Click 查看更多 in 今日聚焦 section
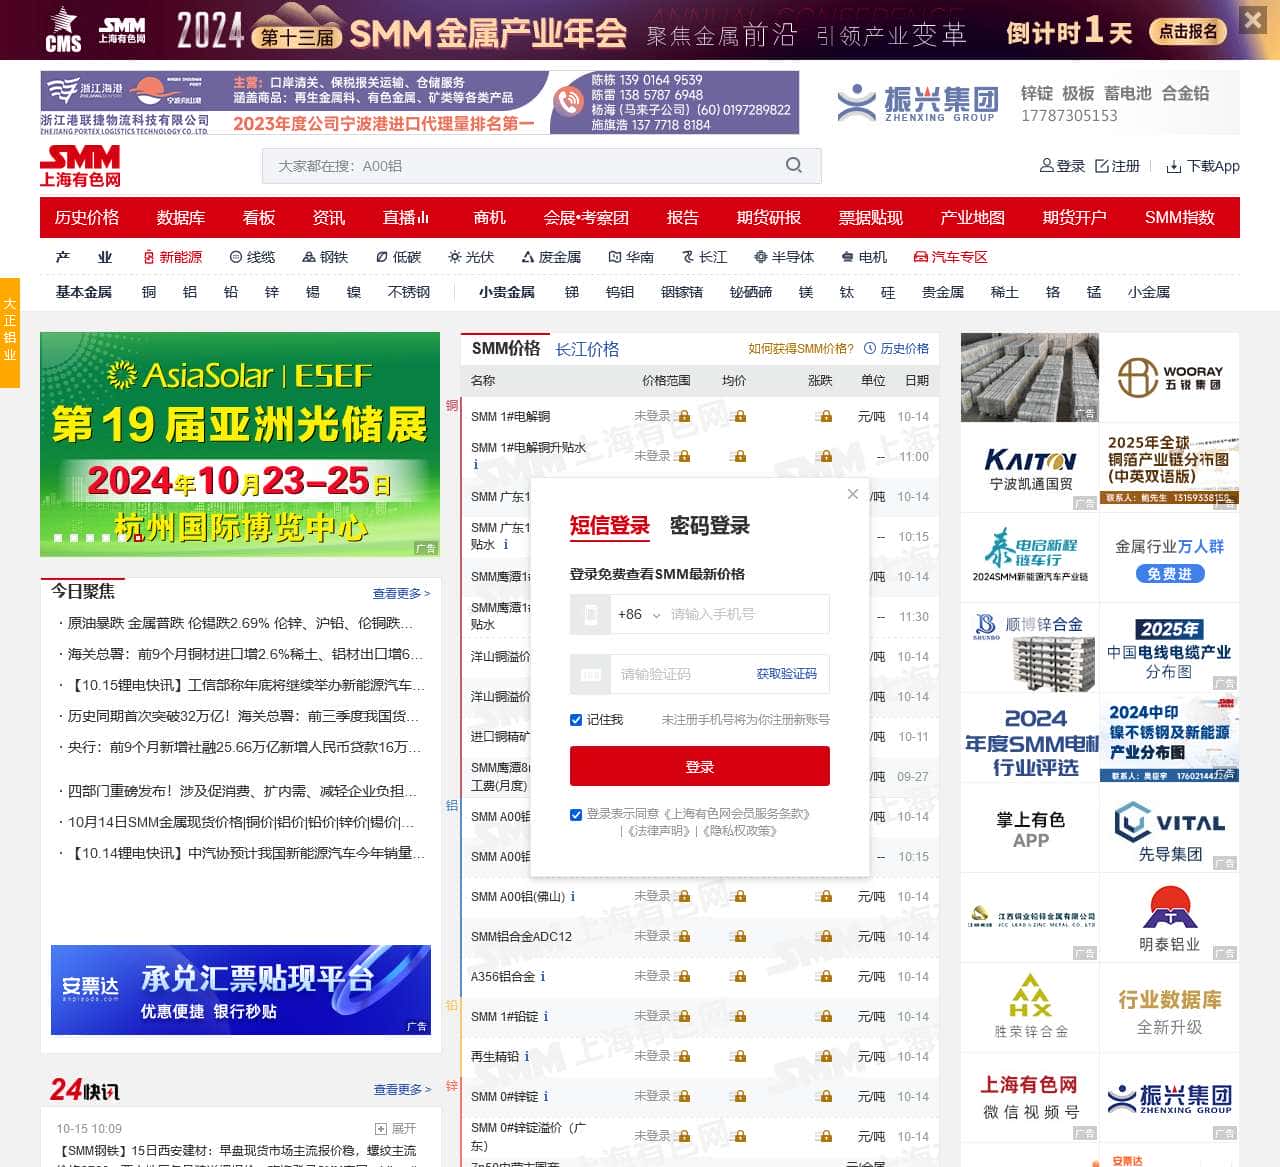Screen dimensions: 1280x1167 click(401, 593)
